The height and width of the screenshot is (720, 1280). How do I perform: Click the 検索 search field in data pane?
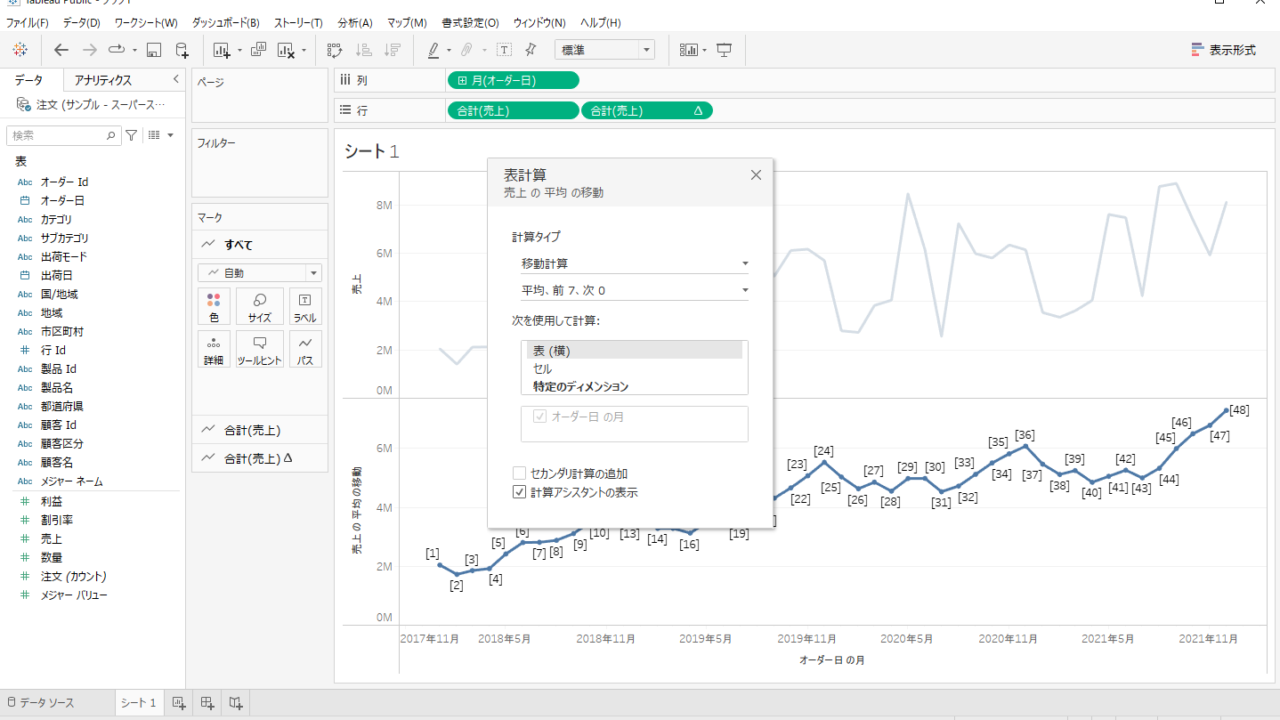[x=63, y=135]
